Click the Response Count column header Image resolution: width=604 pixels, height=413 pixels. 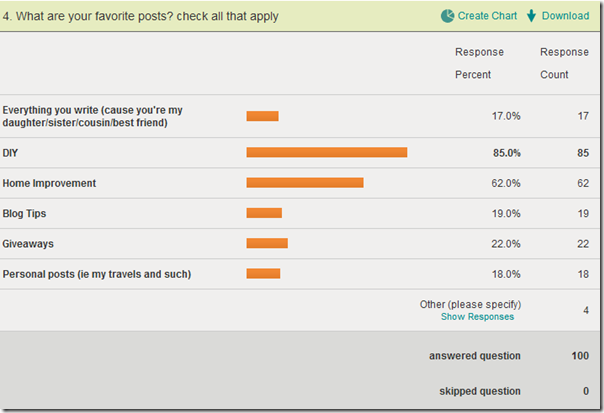pyautogui.click(x=564, y=63)
